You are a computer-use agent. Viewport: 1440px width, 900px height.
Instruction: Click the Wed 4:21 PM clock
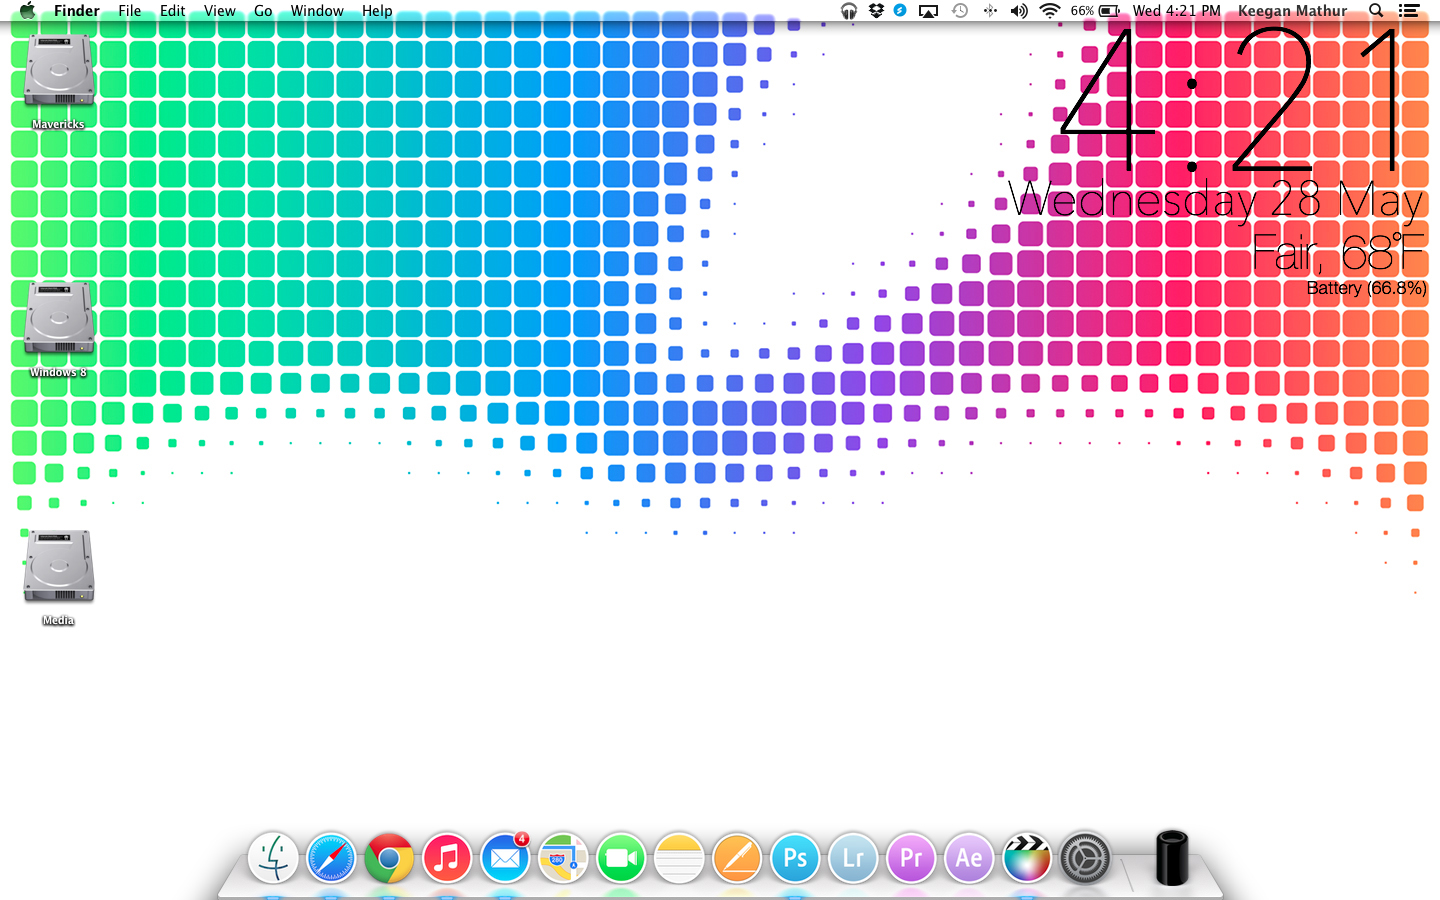(1177, 11)
